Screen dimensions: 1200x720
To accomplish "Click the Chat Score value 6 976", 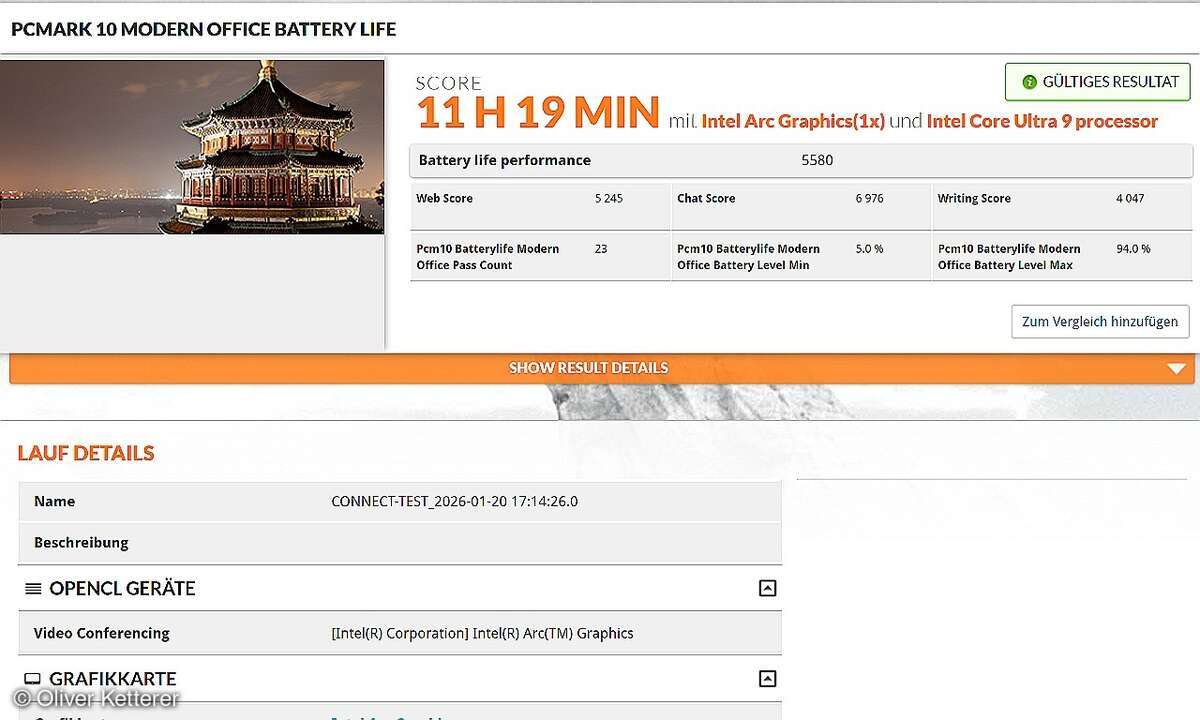I will click(869, 199).
